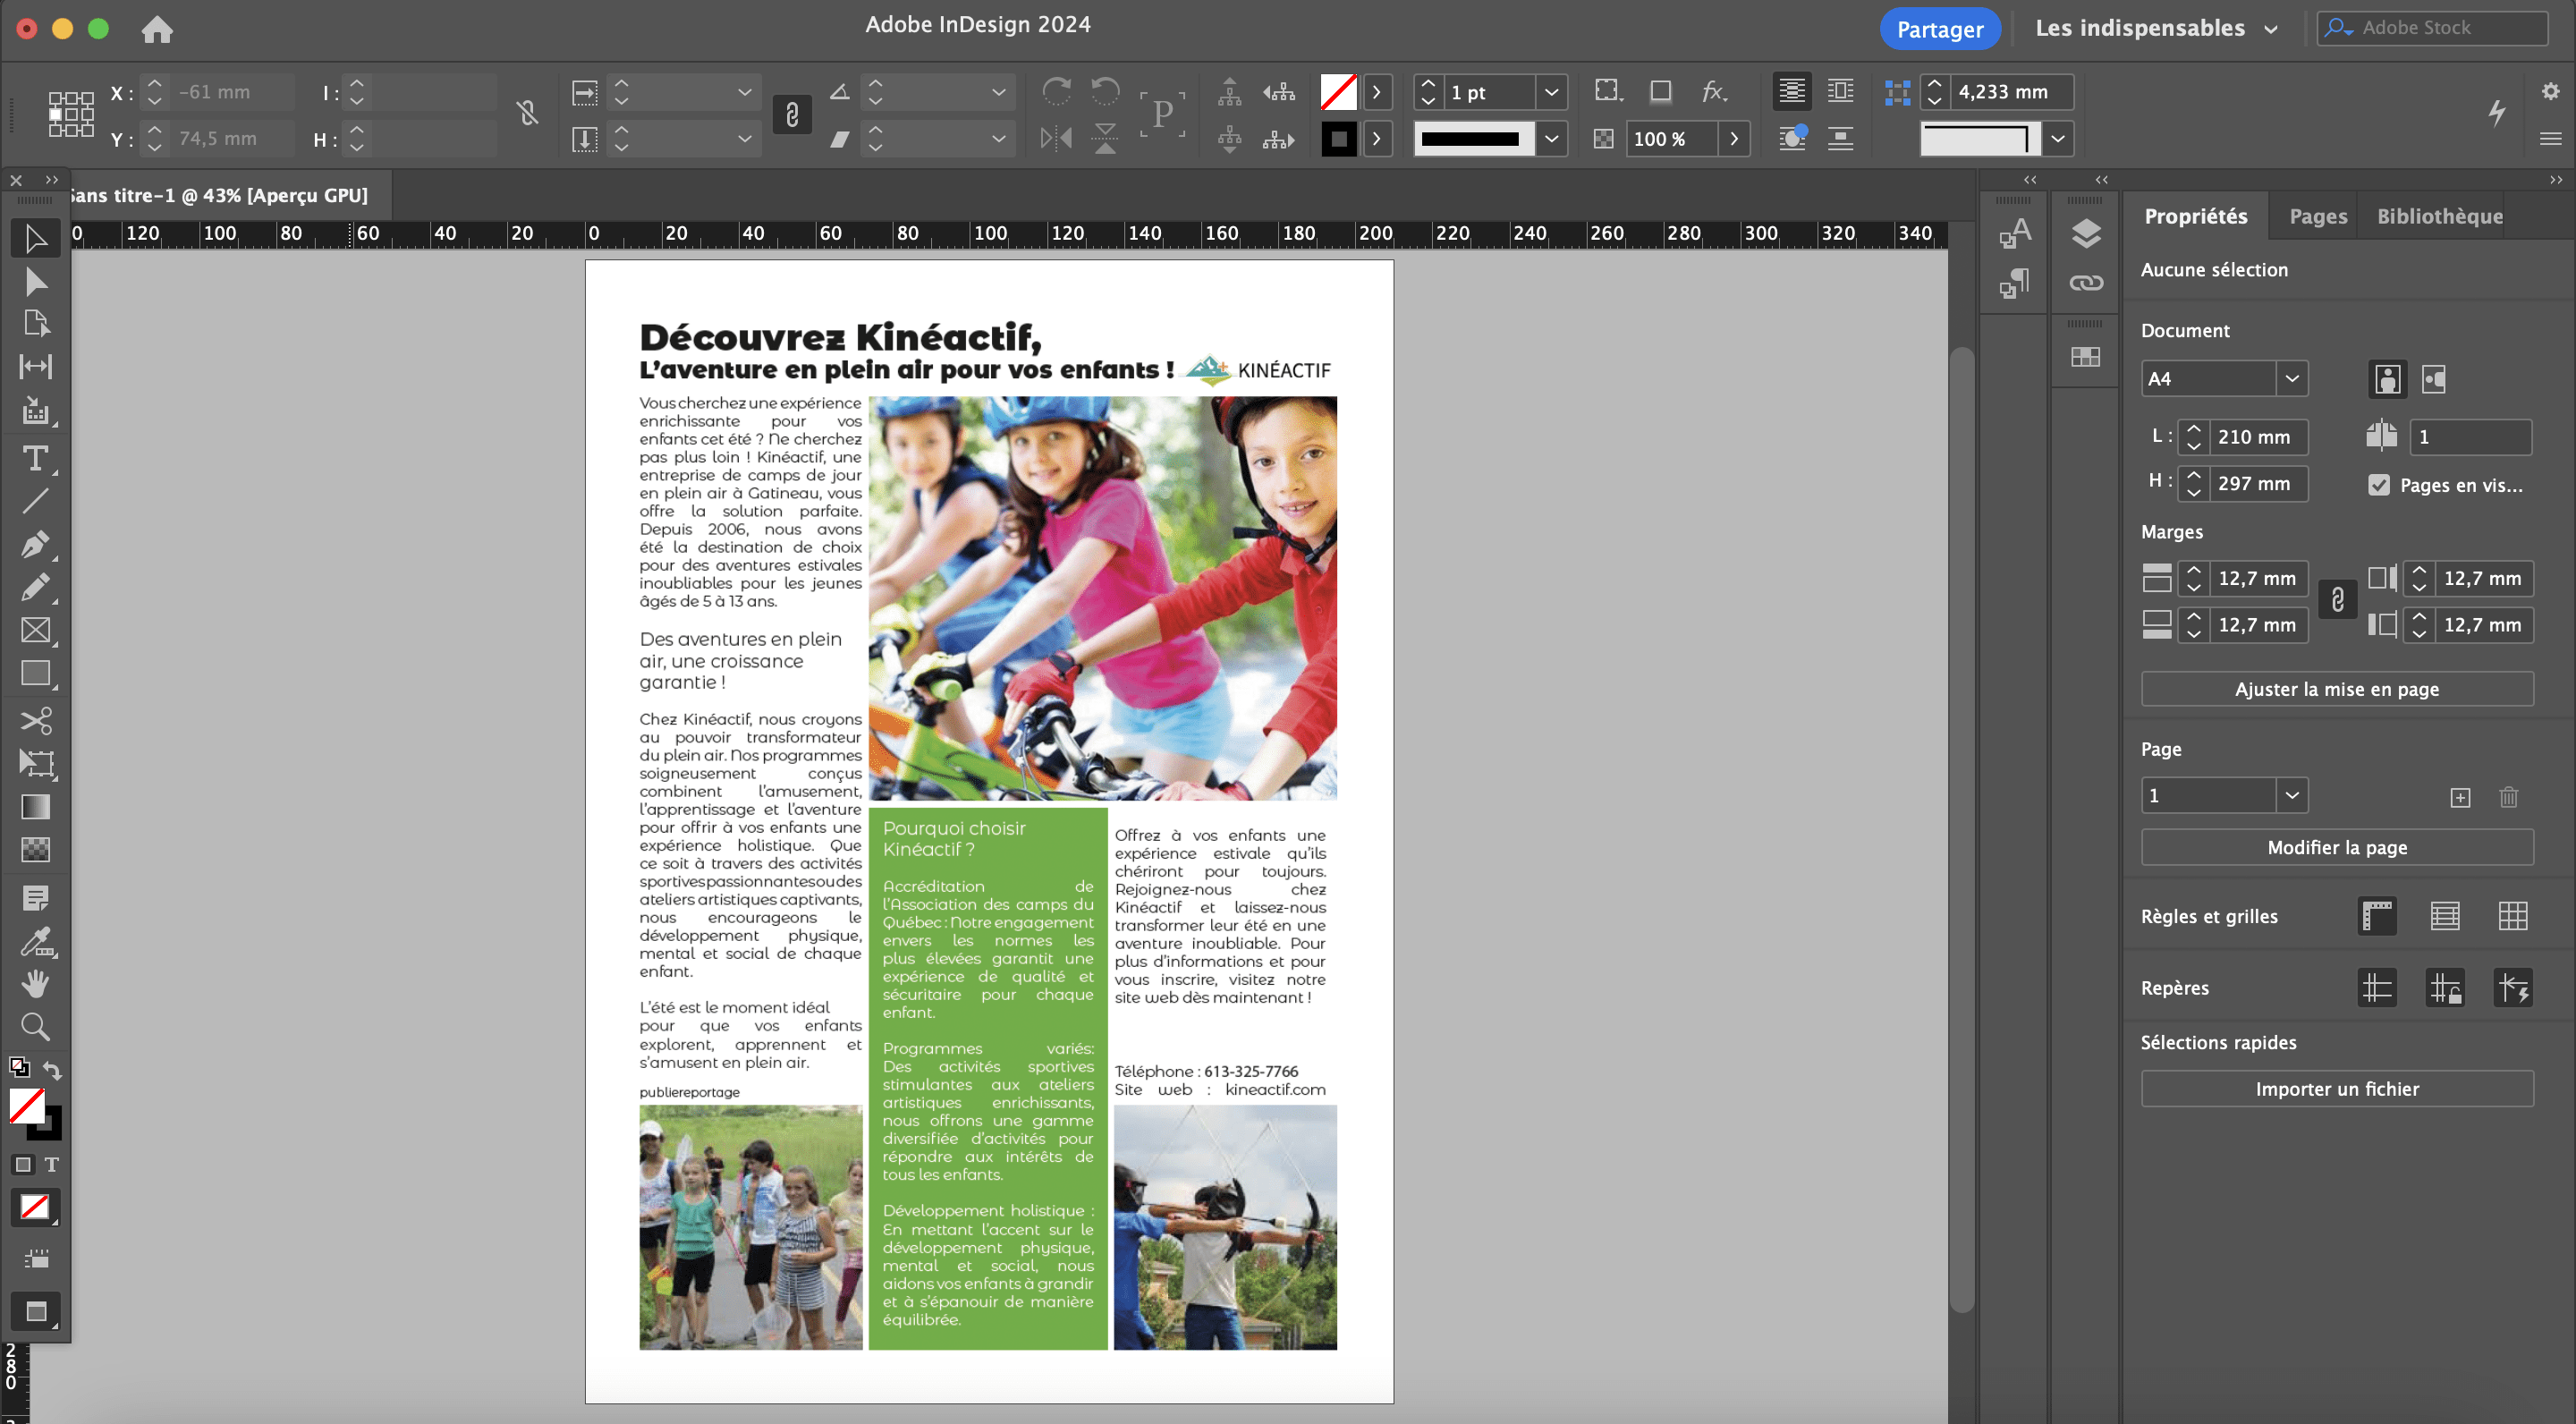This screenshot has height=1424, width=2576.
Task: Click the Home icon
Action: tap(157, 29)
